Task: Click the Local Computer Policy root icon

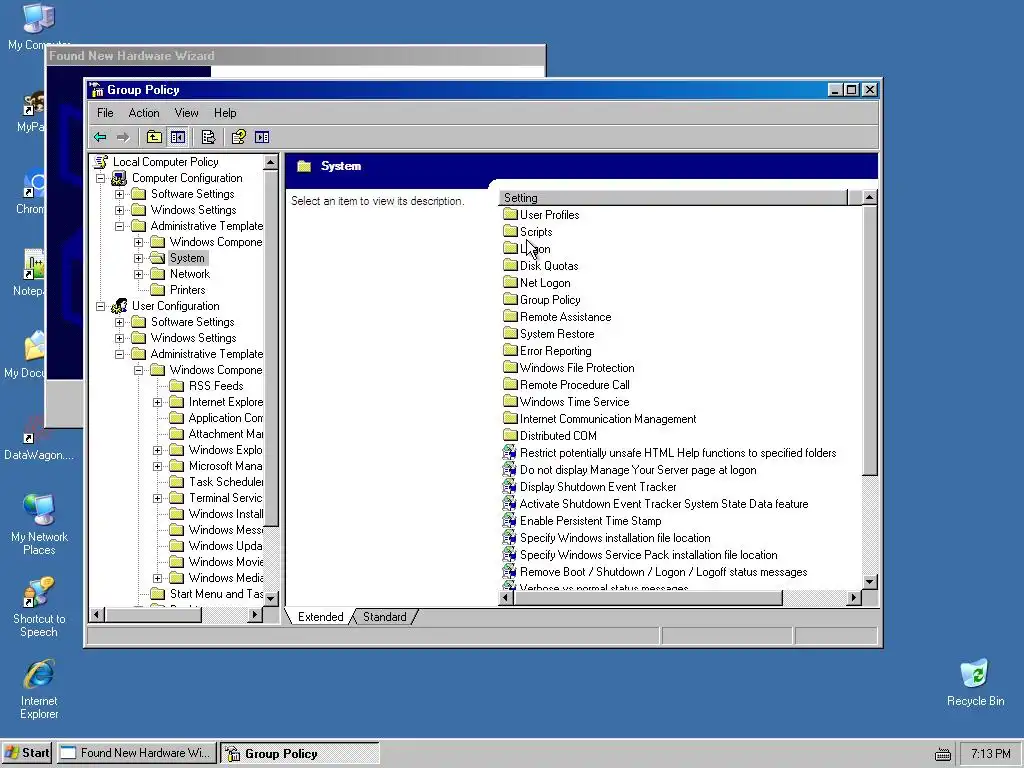Action: click(x=101, y=162)
